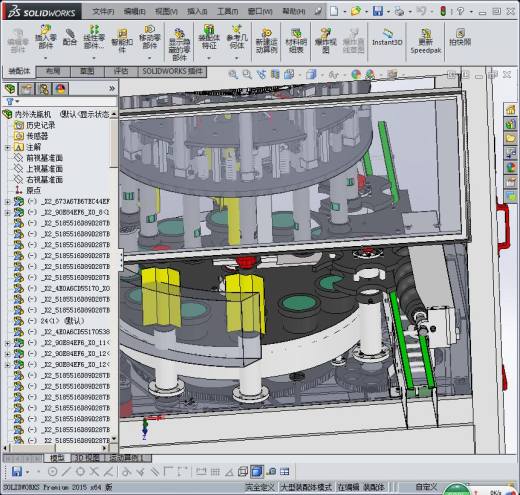Viewport: 520px width, 495px height.
Task: Click the Save disk icon in top toolbar
Action: coord(378,11)
